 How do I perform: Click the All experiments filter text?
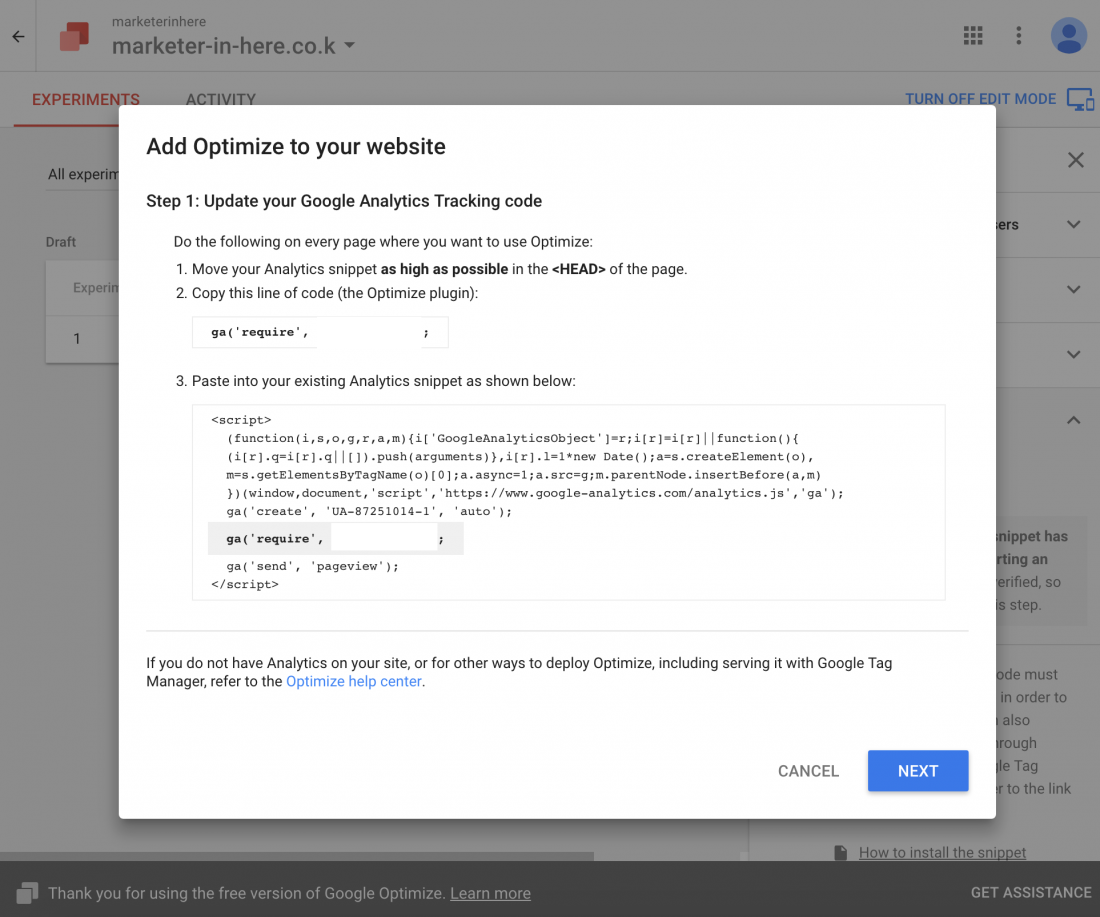pos(83,174)
